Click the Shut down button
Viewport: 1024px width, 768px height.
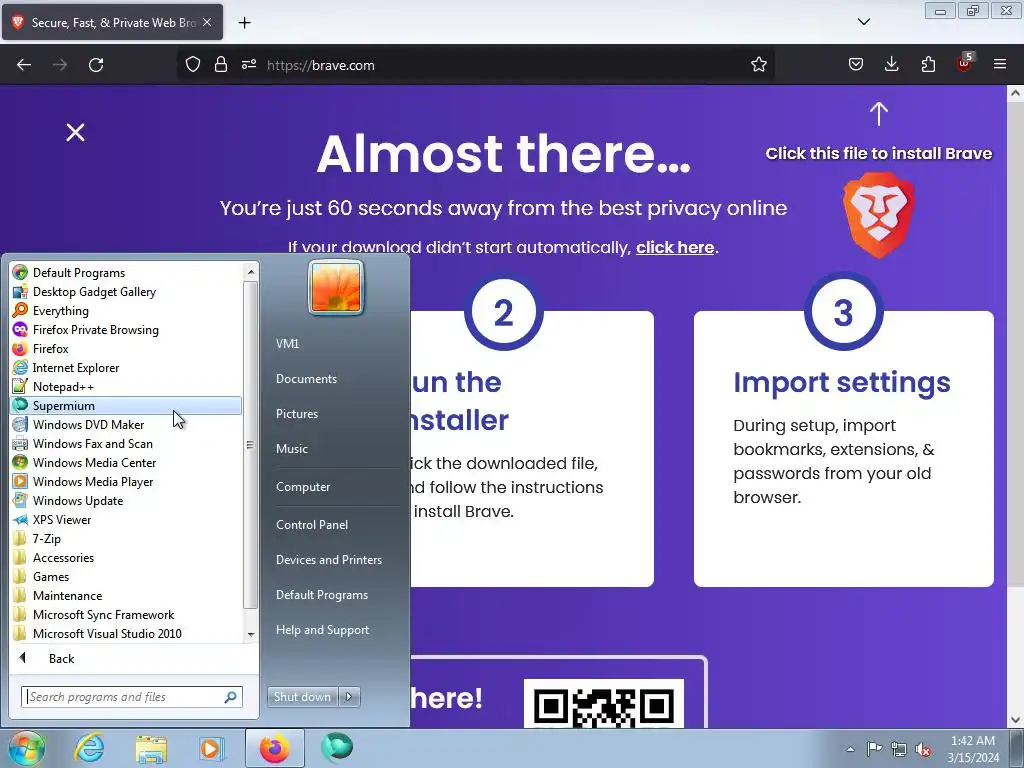(303, 697)
